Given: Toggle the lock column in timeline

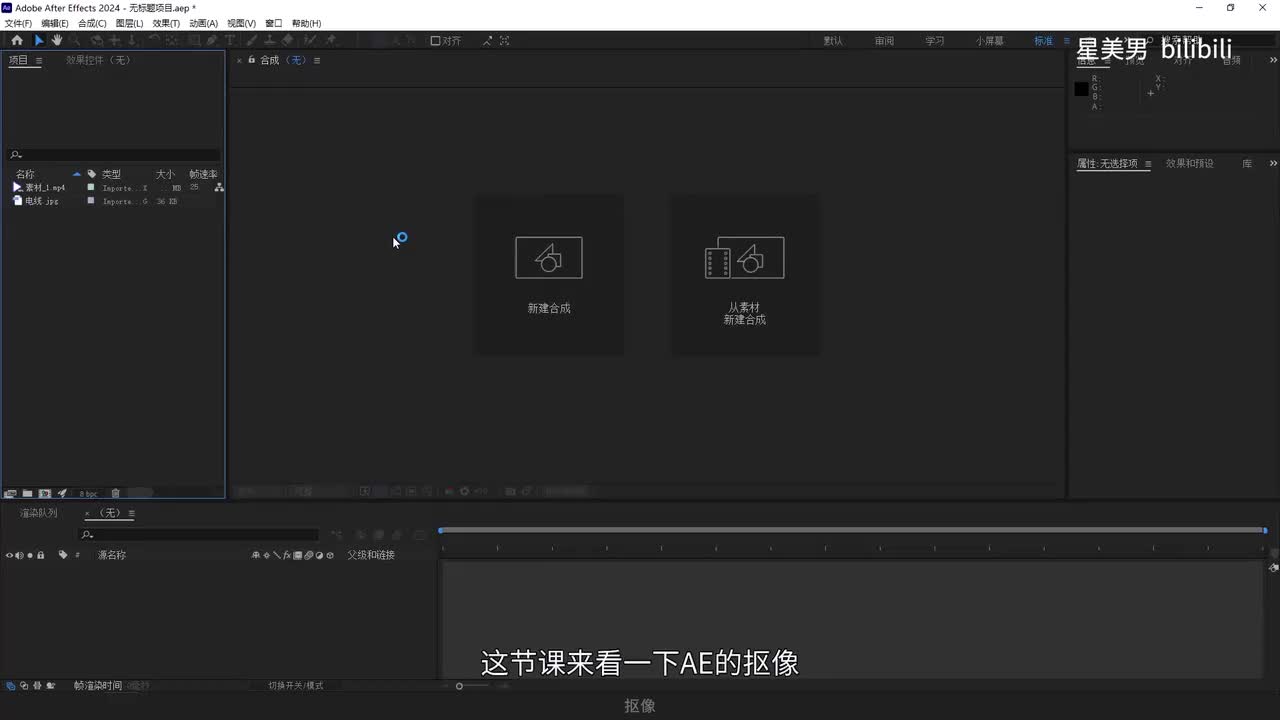Looking at the screenshot, I should coord(40,555).
